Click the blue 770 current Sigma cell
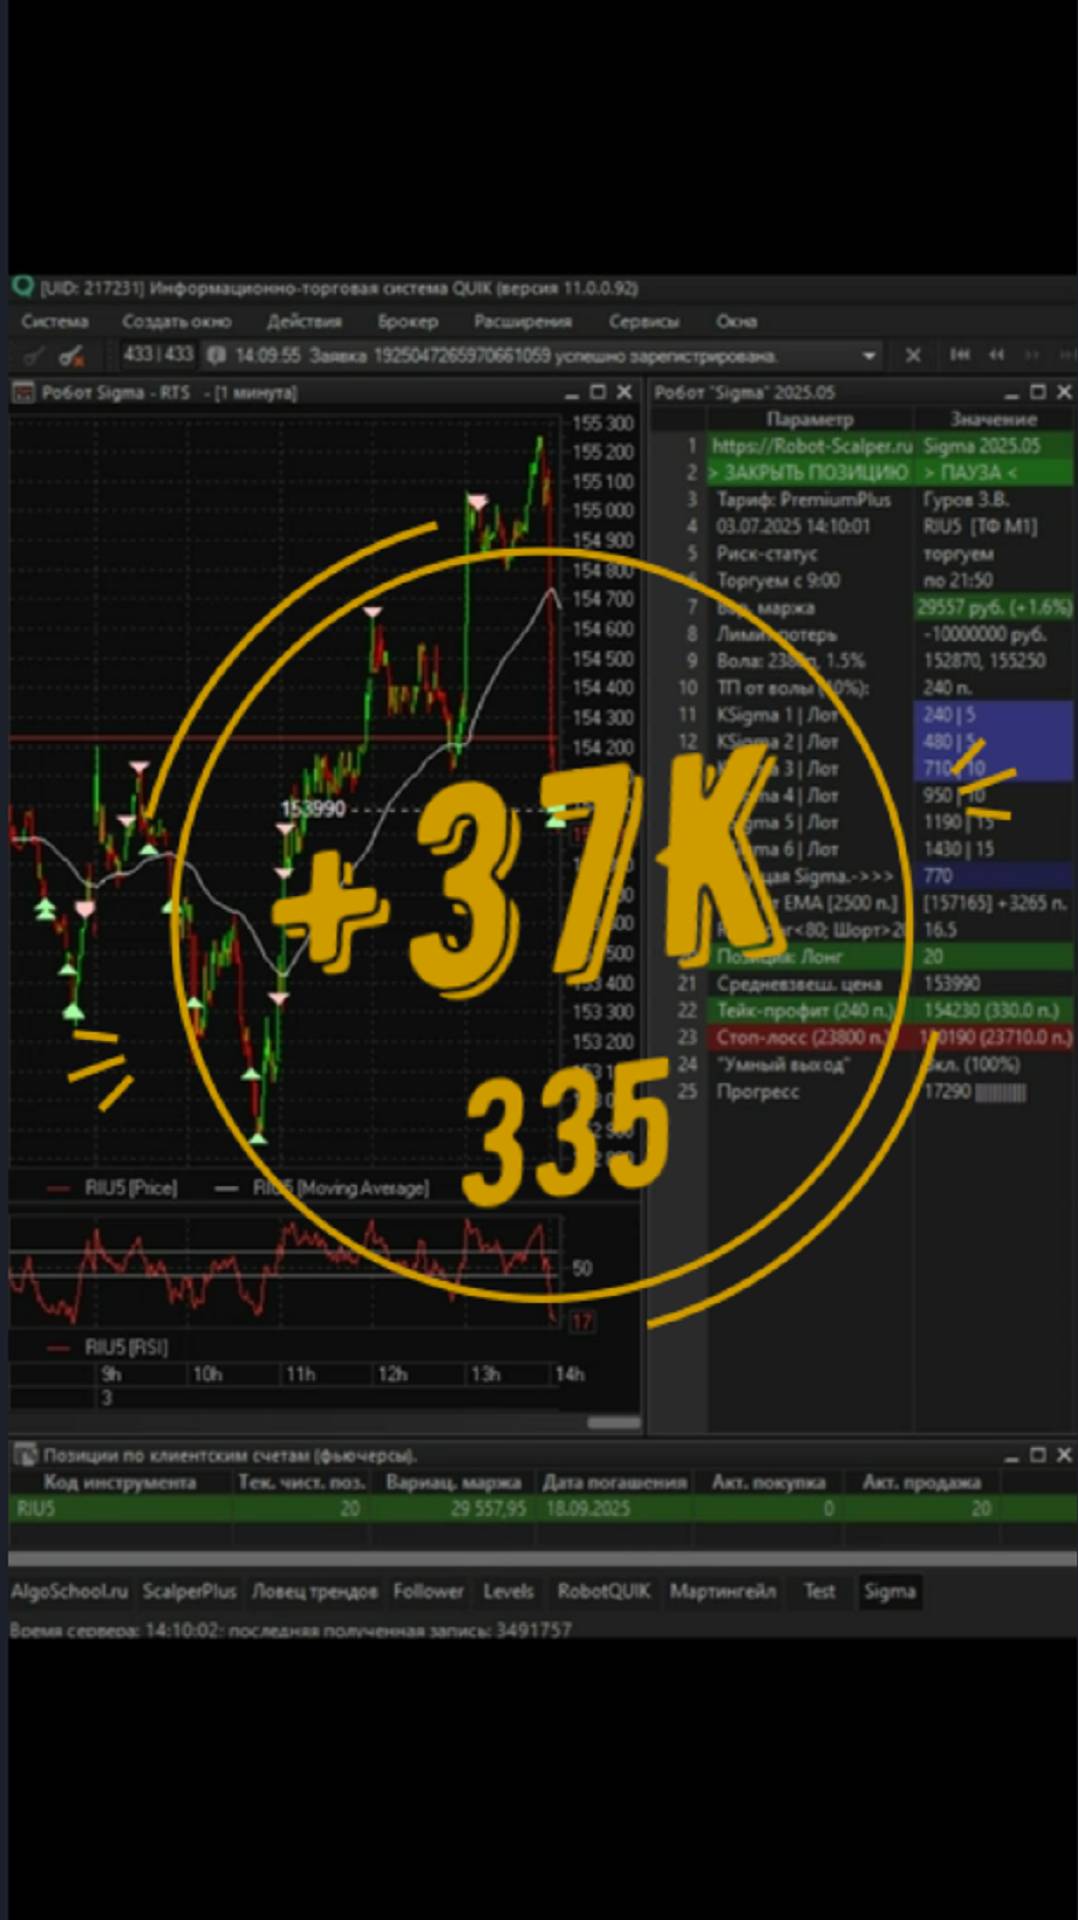The image size is (1078, 1920). pos(995,876)
